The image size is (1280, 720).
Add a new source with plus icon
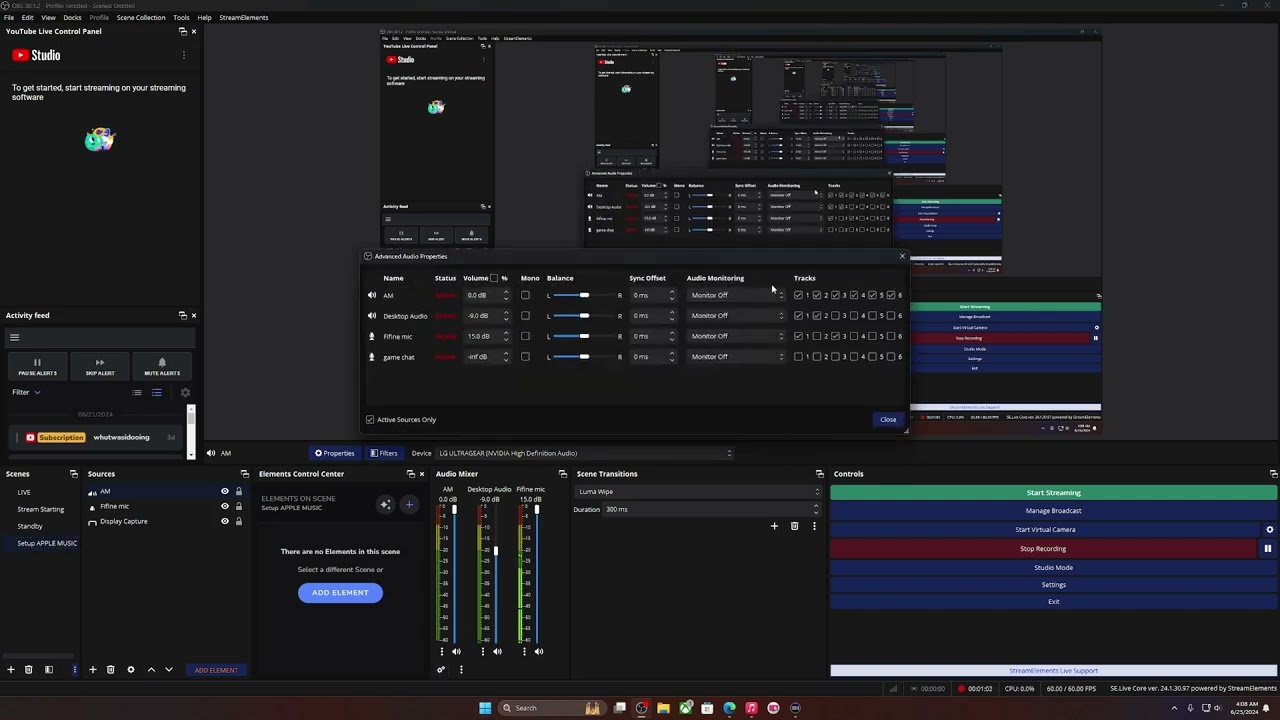(x=93, y=670)
